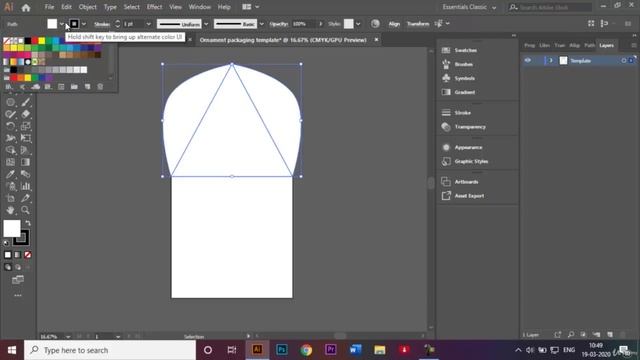Screen dimensions: 640x360
Task: Create new layer icon in Layers panel
Action: click(610, 335)
